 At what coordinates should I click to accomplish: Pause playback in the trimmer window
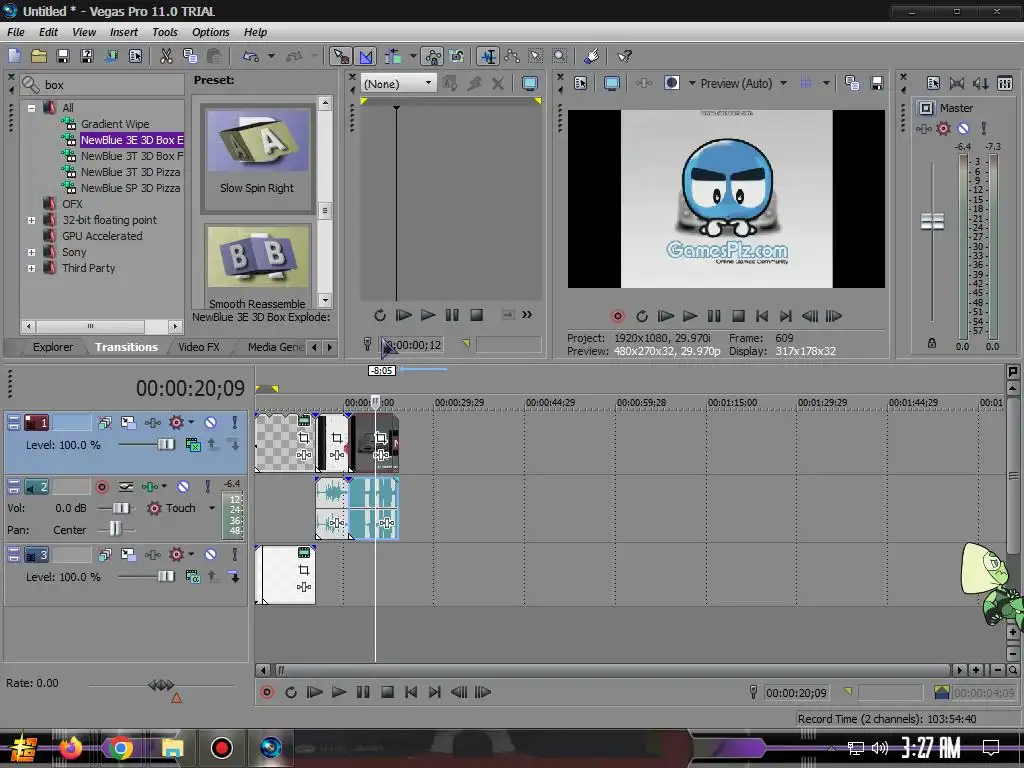point(452,315)
